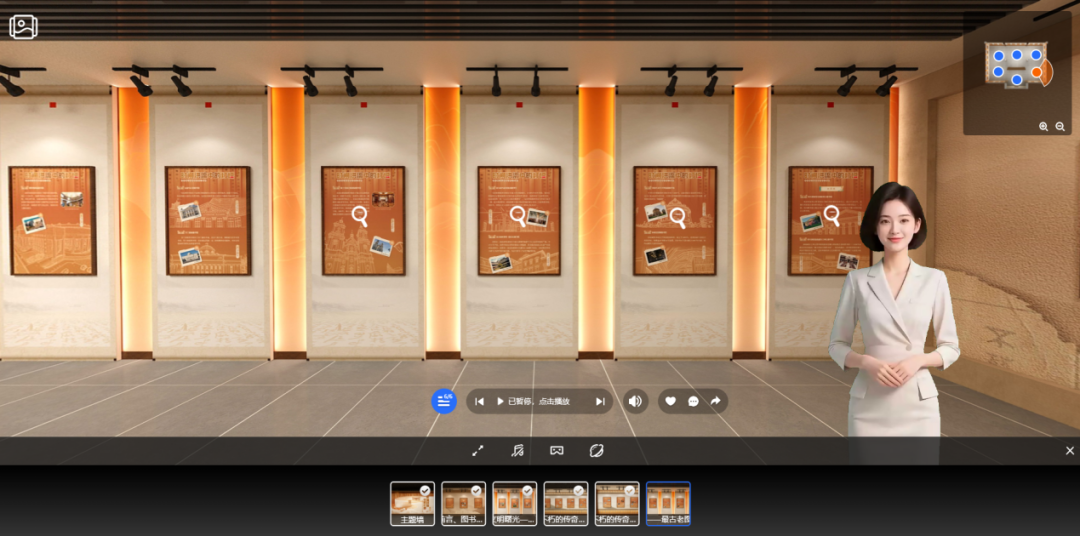Open the comments bubble icon
Screen dimensions: 1080x536
click(693, 401)
